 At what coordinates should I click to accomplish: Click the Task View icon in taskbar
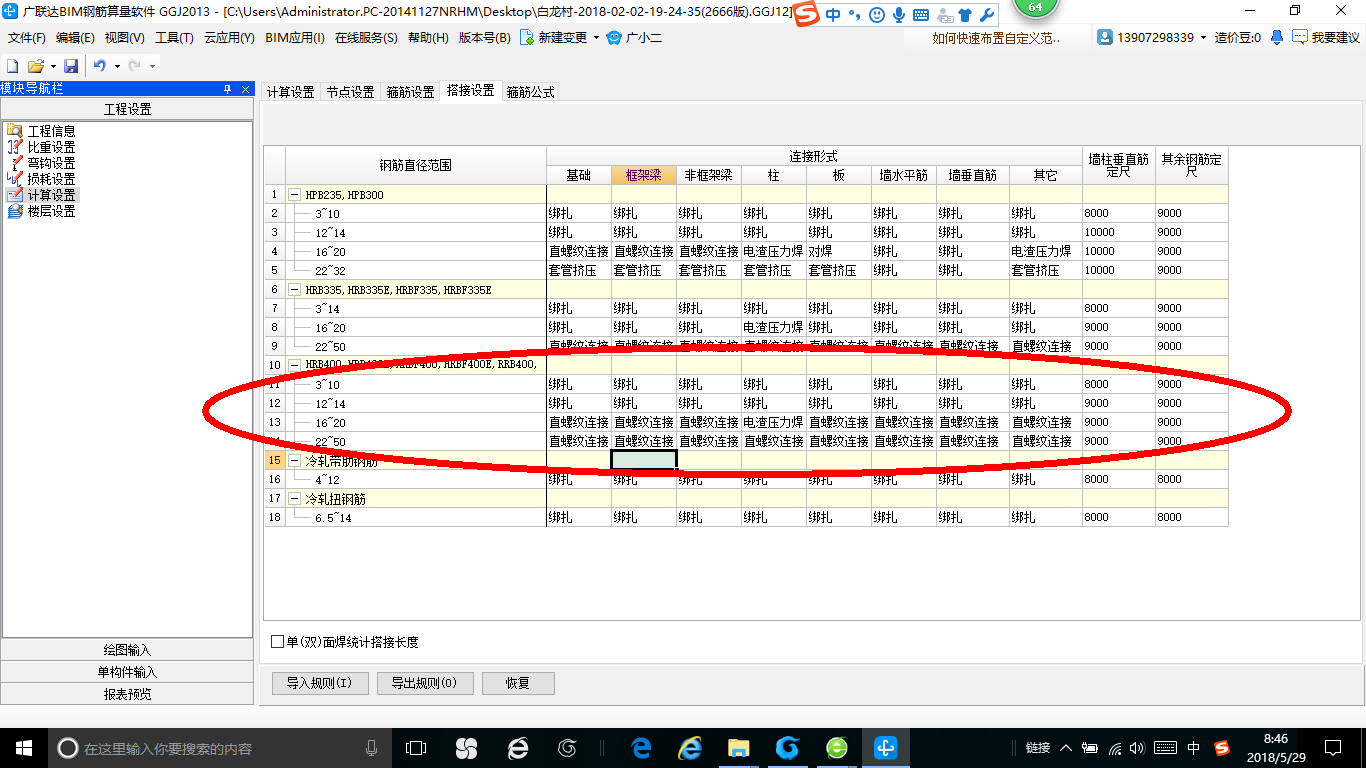[416, 747]
